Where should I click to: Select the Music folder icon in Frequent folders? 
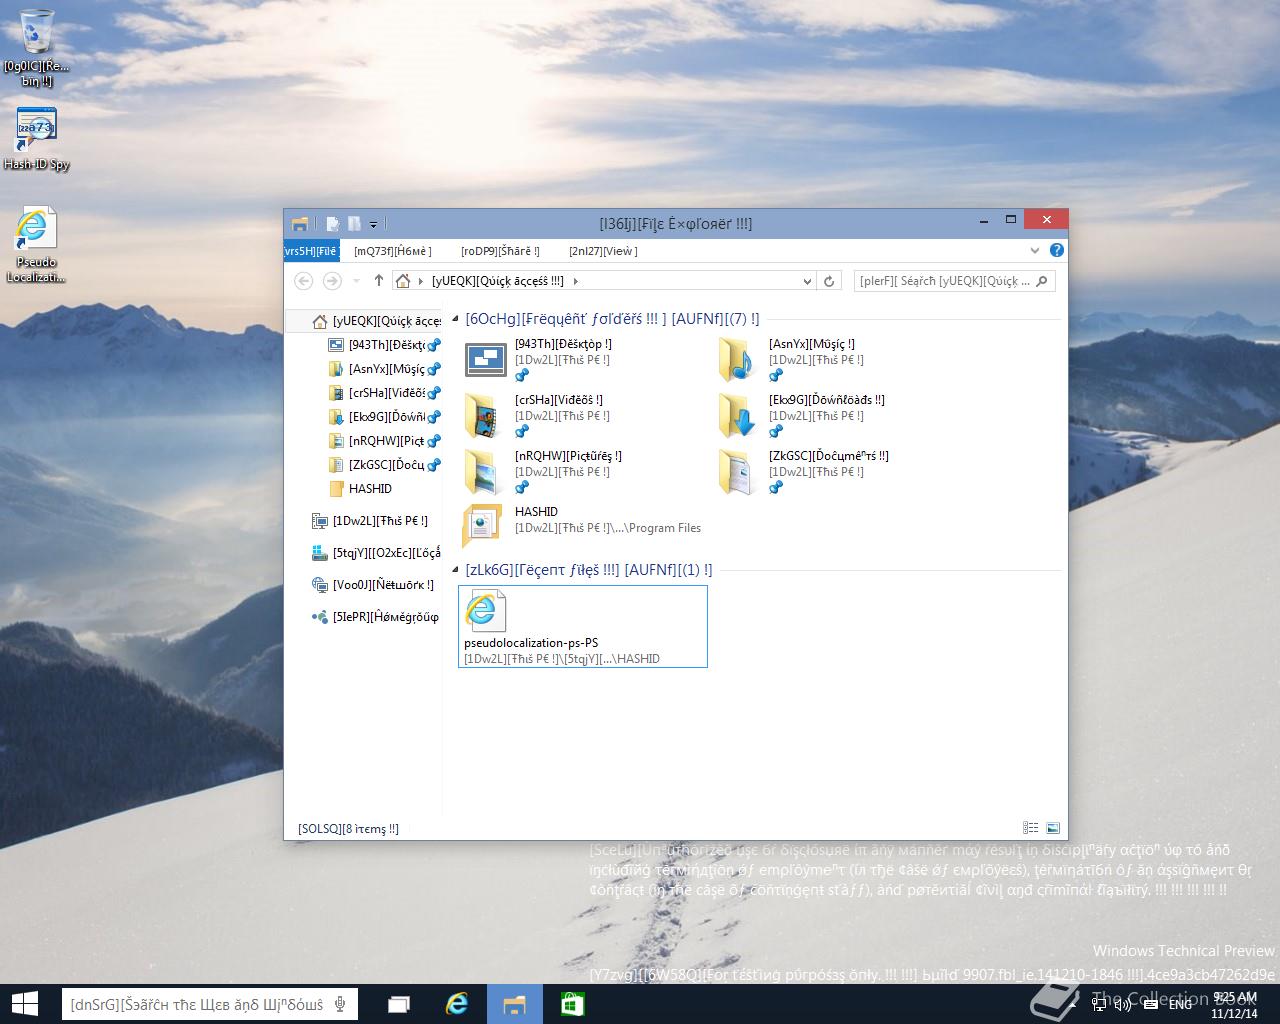pos(738,360)
